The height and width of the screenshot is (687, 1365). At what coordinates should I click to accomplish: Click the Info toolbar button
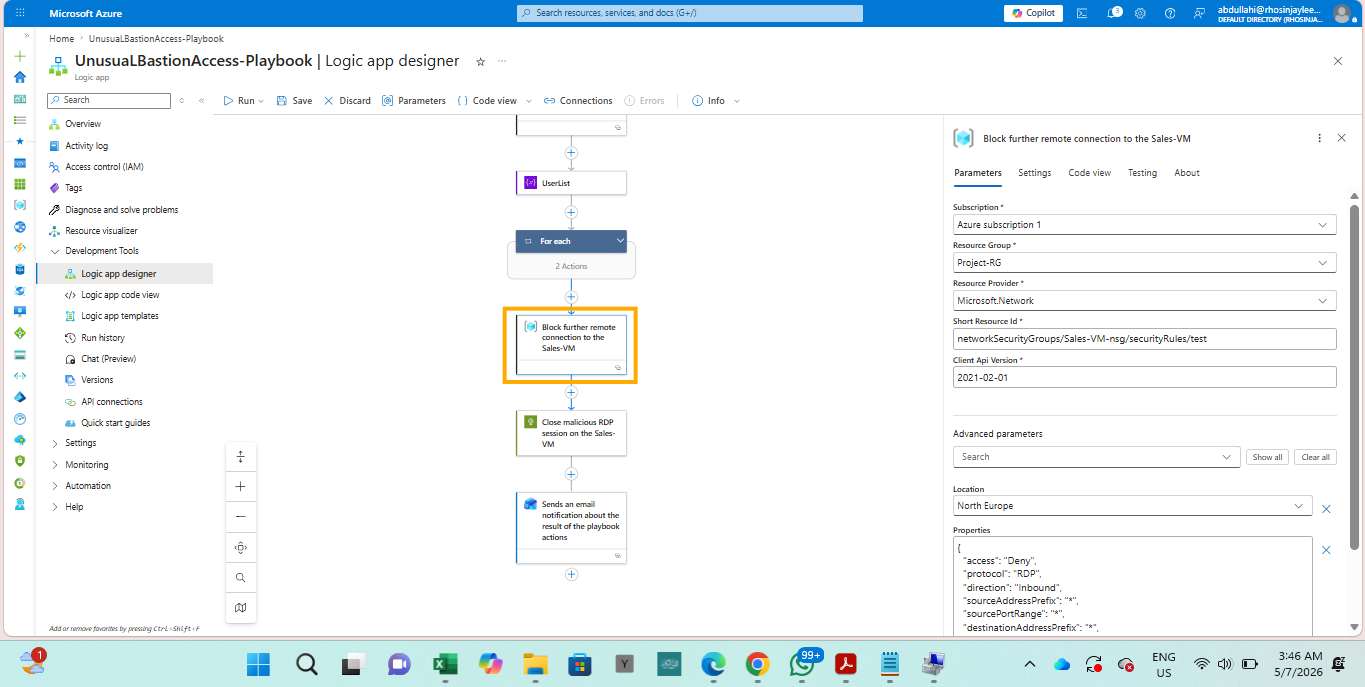point(709,101)
